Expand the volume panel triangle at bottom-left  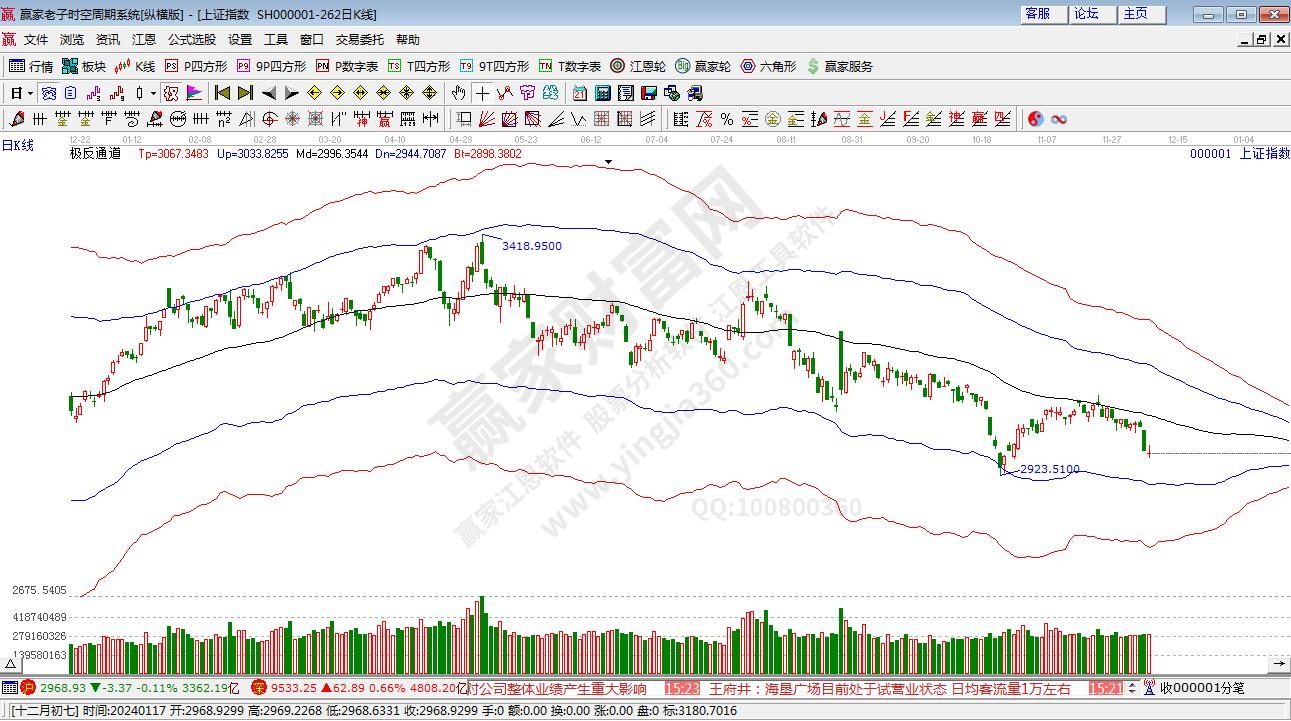click(9, 665)
